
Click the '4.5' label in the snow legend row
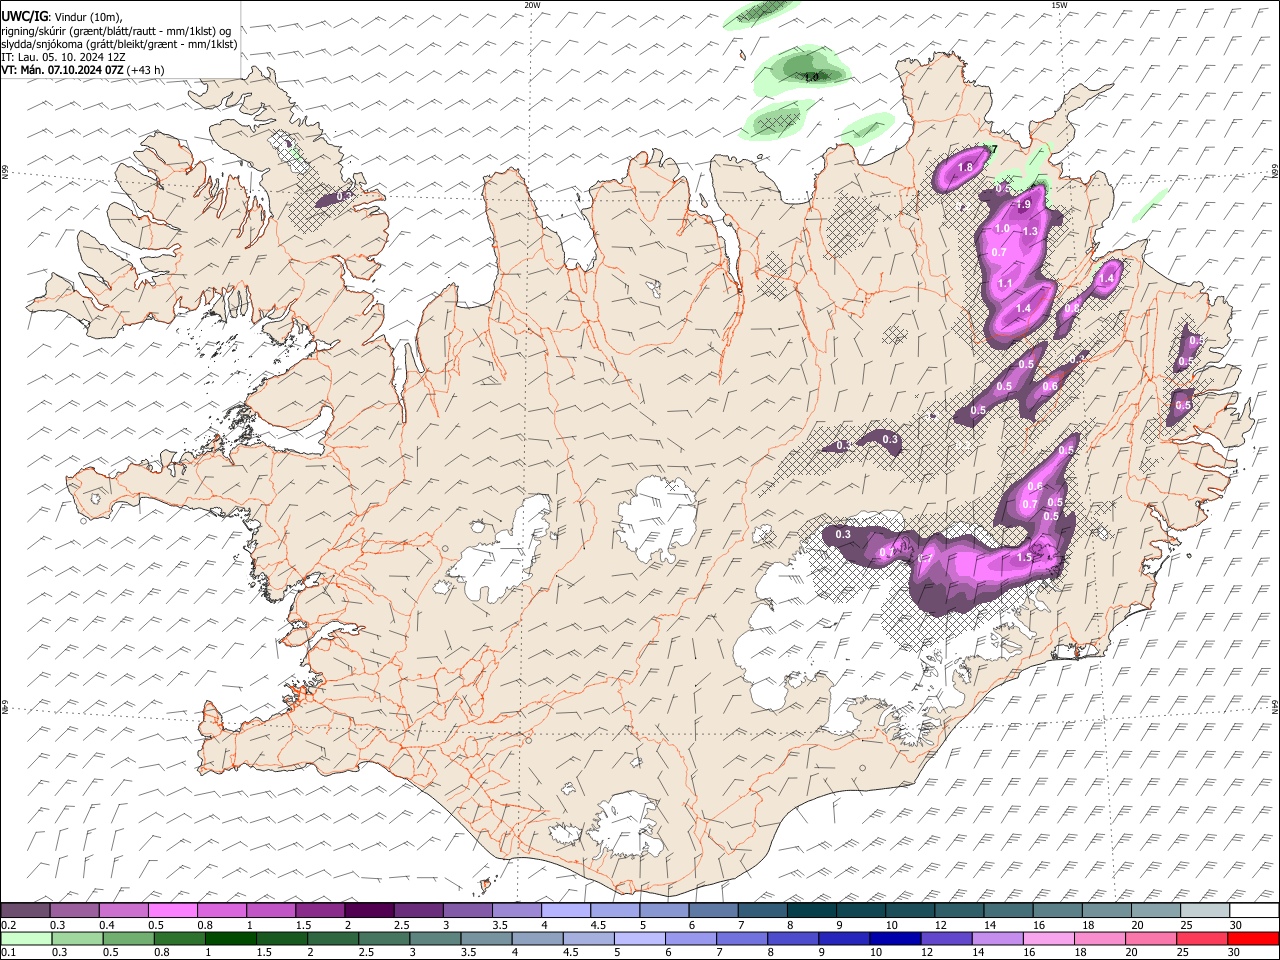598,925
